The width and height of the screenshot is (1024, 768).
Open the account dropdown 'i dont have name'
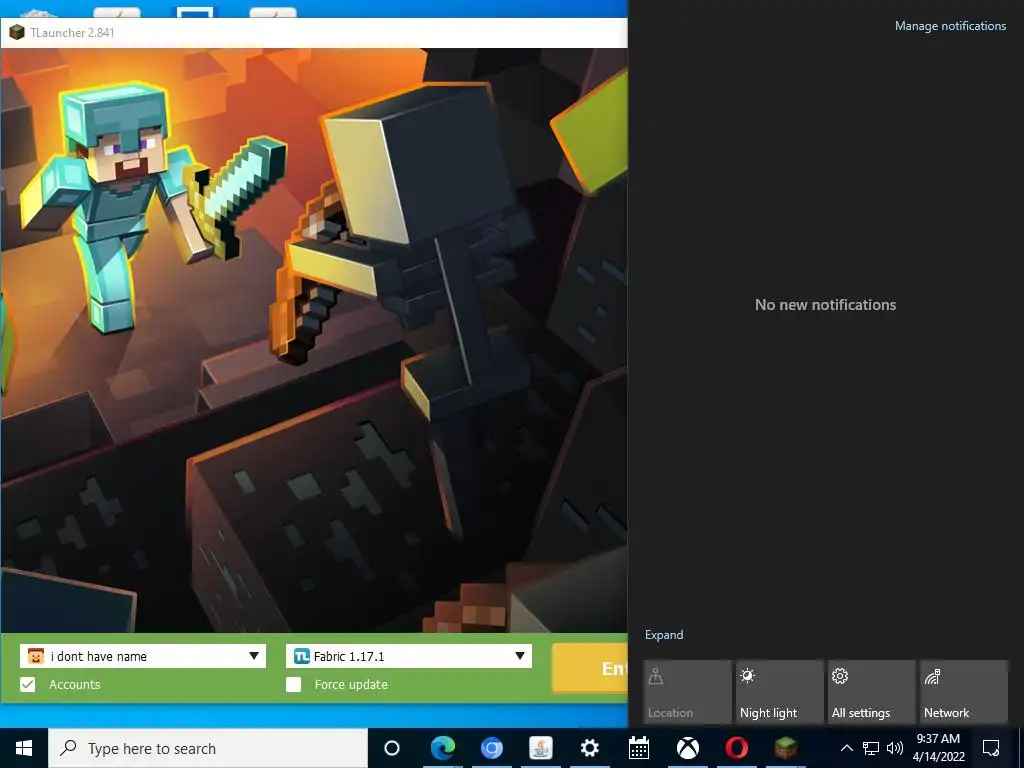tap(143, 656)
